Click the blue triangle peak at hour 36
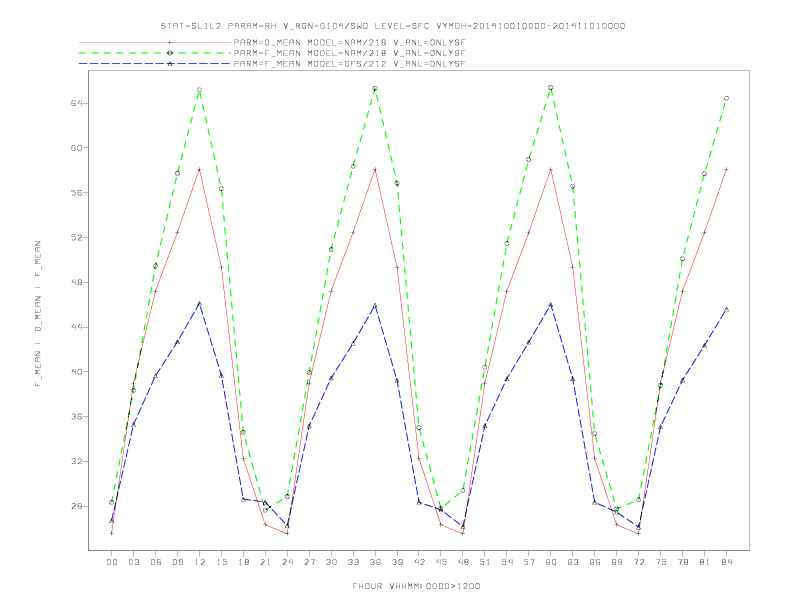The width and height of the screenshot is (792, 612). coord(375,305)
